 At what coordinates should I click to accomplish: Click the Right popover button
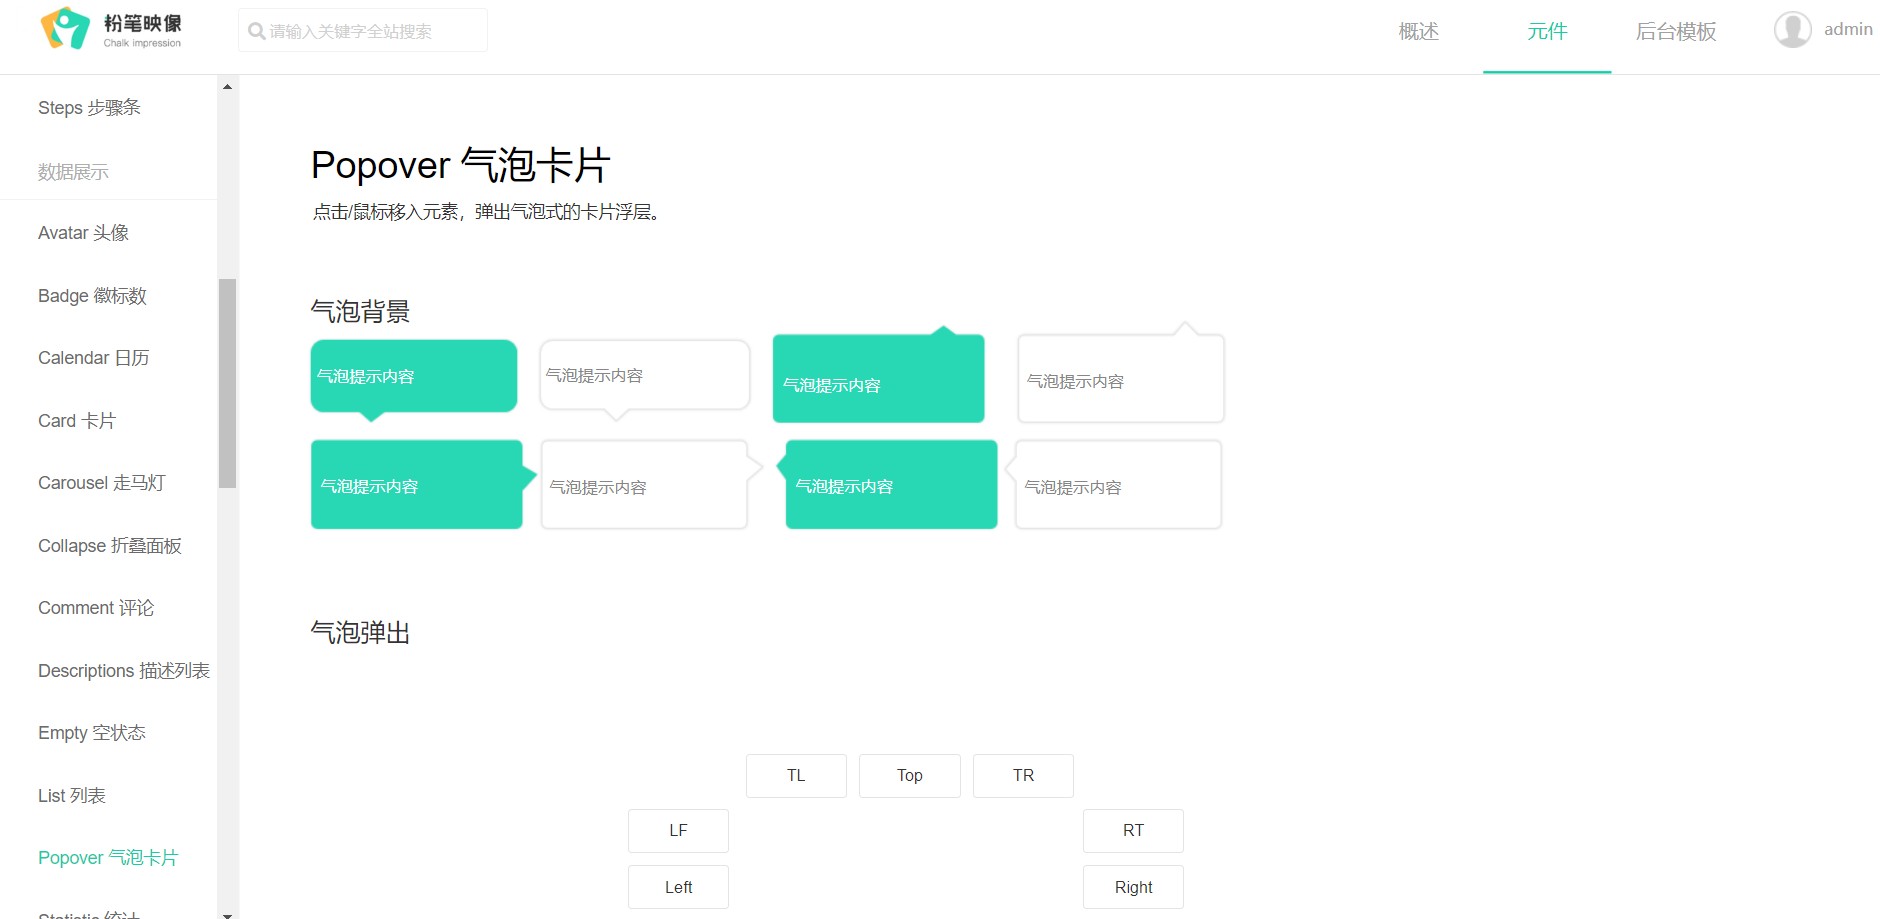point(1133,887)
